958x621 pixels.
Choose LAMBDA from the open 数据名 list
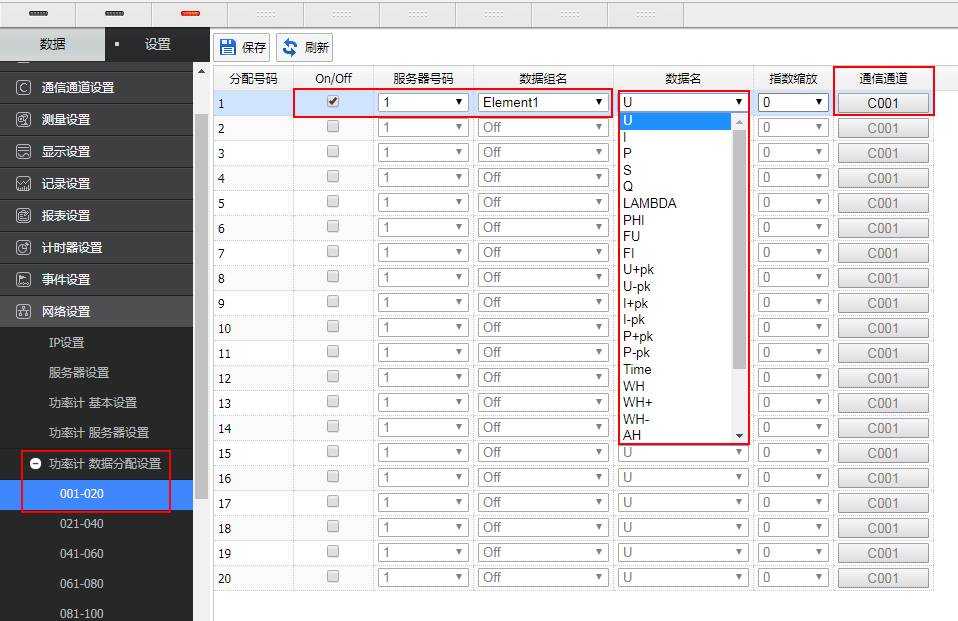click(649, 203)
